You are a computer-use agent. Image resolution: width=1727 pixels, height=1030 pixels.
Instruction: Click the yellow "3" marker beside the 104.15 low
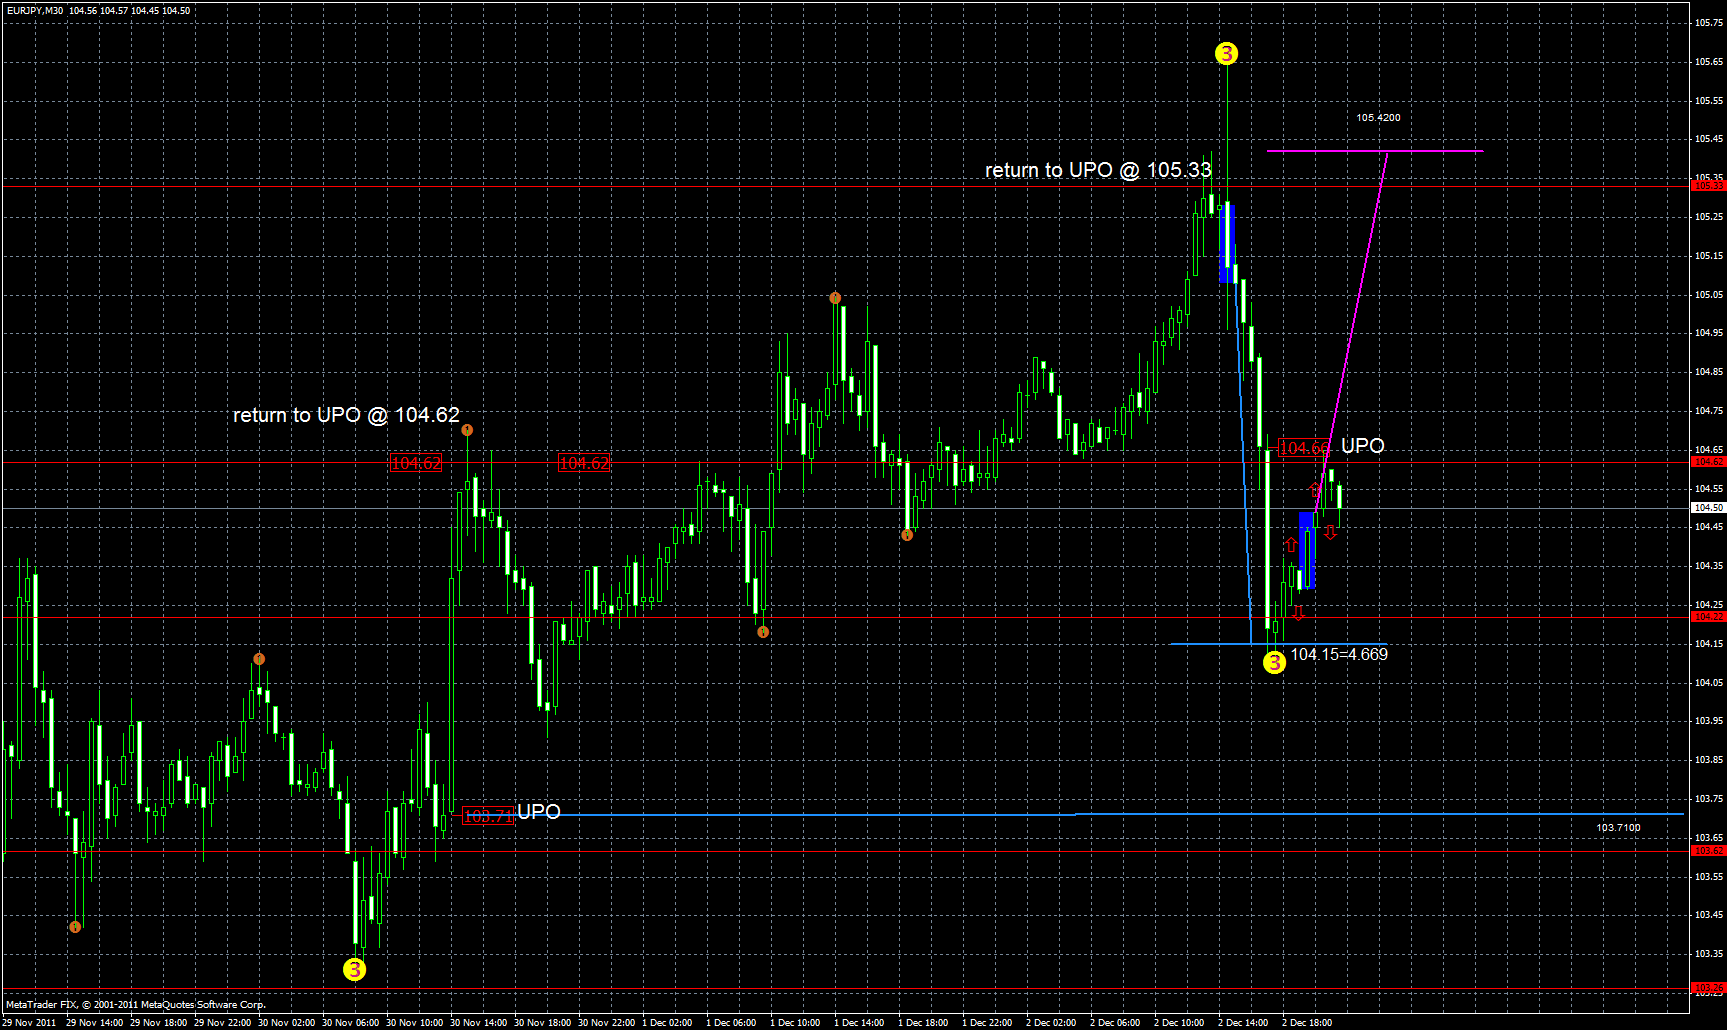[1274, 663]
